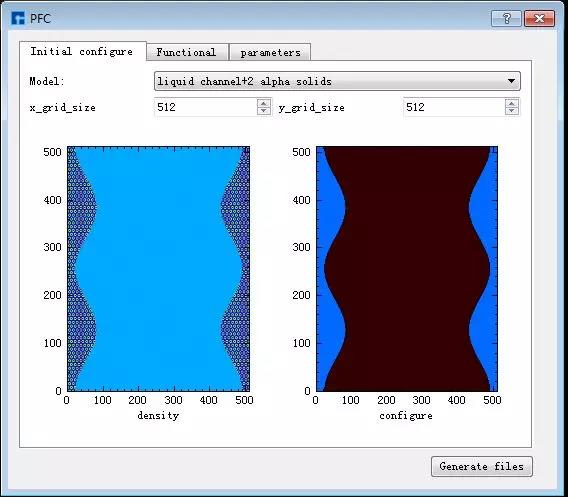
Task: Click the question mark help button
Action: coord(506,18)
